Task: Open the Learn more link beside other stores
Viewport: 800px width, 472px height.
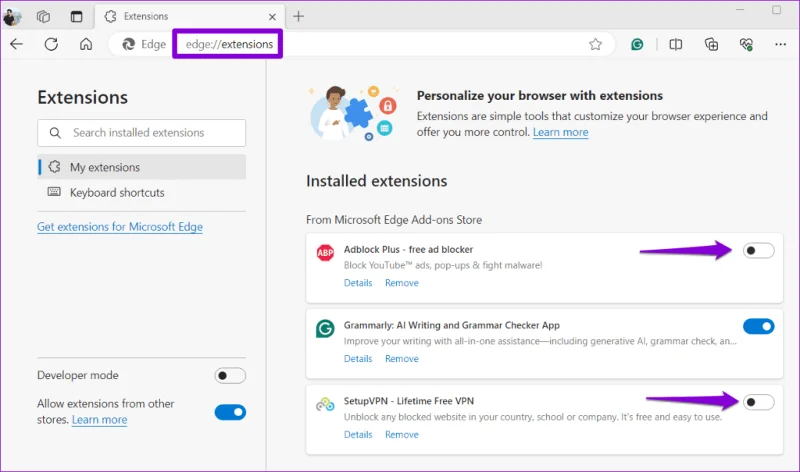Action: (99, 419)
